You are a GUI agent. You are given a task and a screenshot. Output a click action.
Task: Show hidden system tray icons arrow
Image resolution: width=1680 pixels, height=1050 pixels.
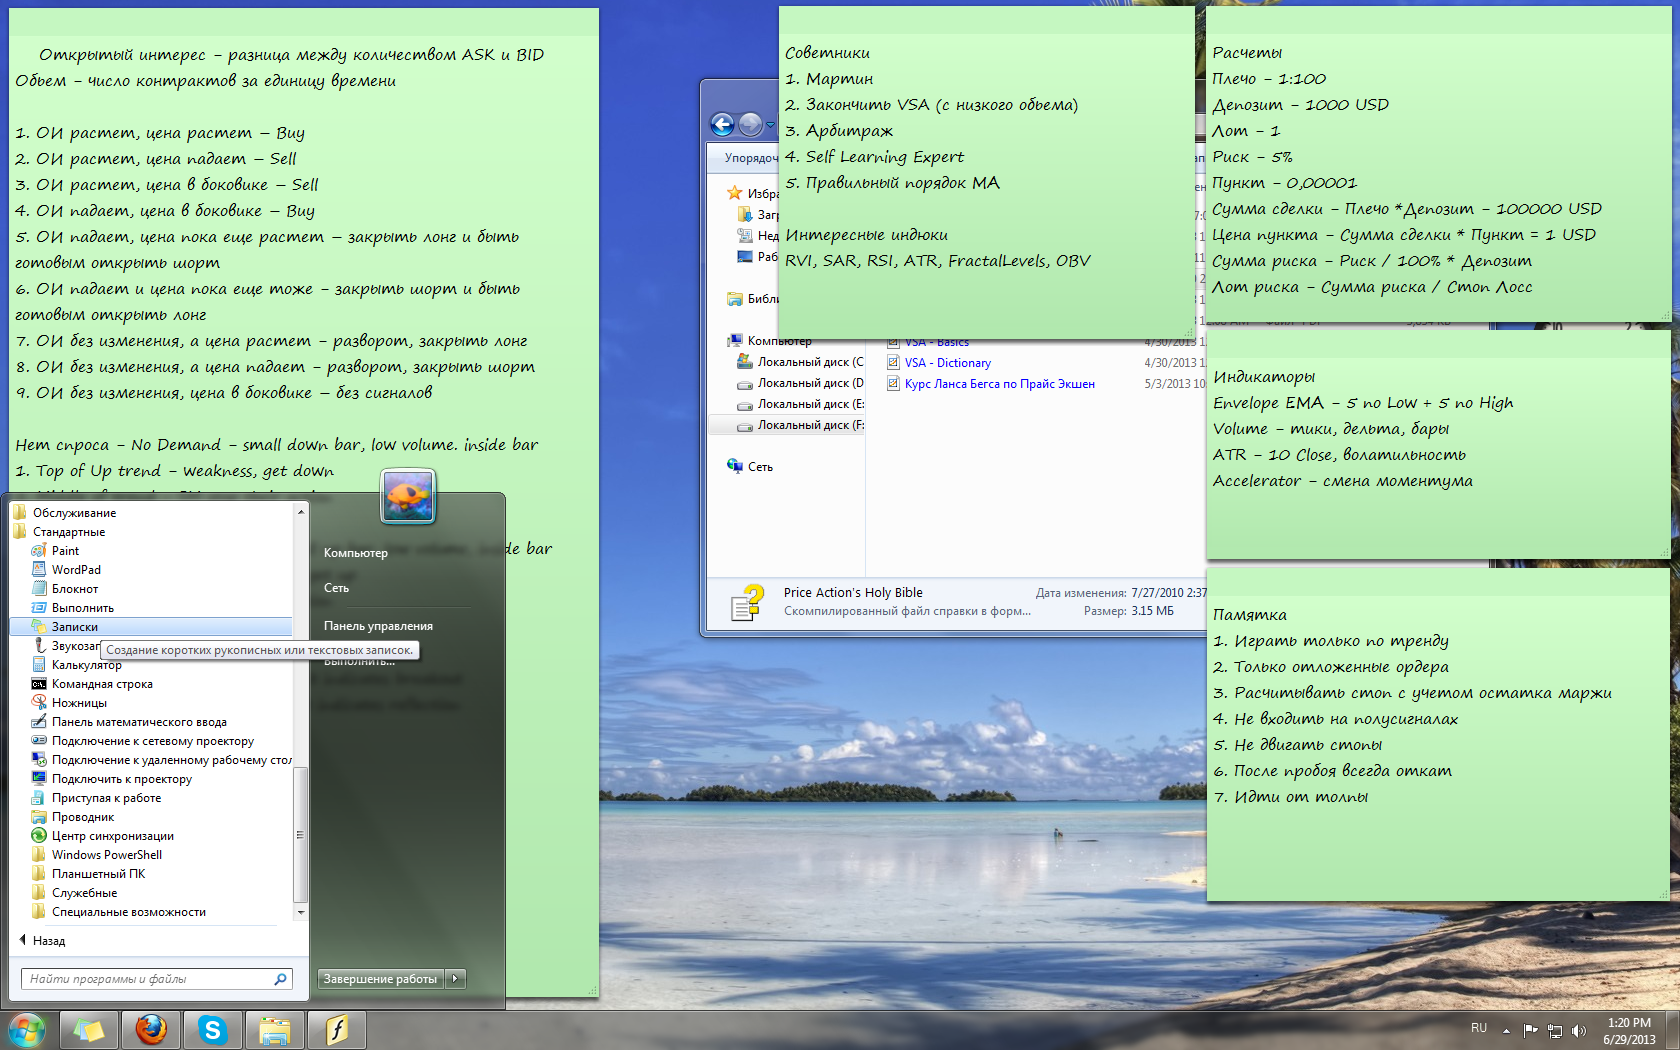pos(1506,1030)
